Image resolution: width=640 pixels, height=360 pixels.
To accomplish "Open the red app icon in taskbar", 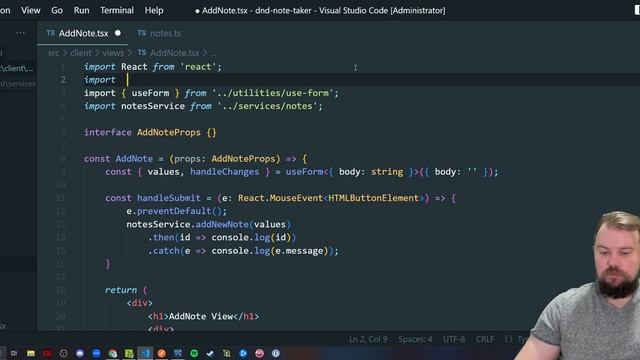I will coord(47,353).
